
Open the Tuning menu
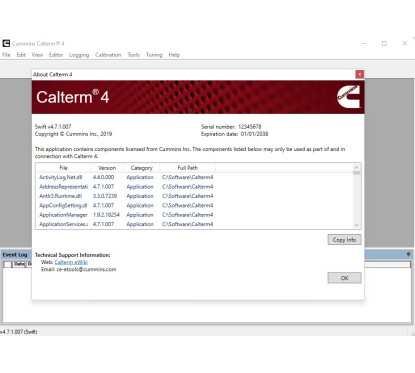point(154,55)
